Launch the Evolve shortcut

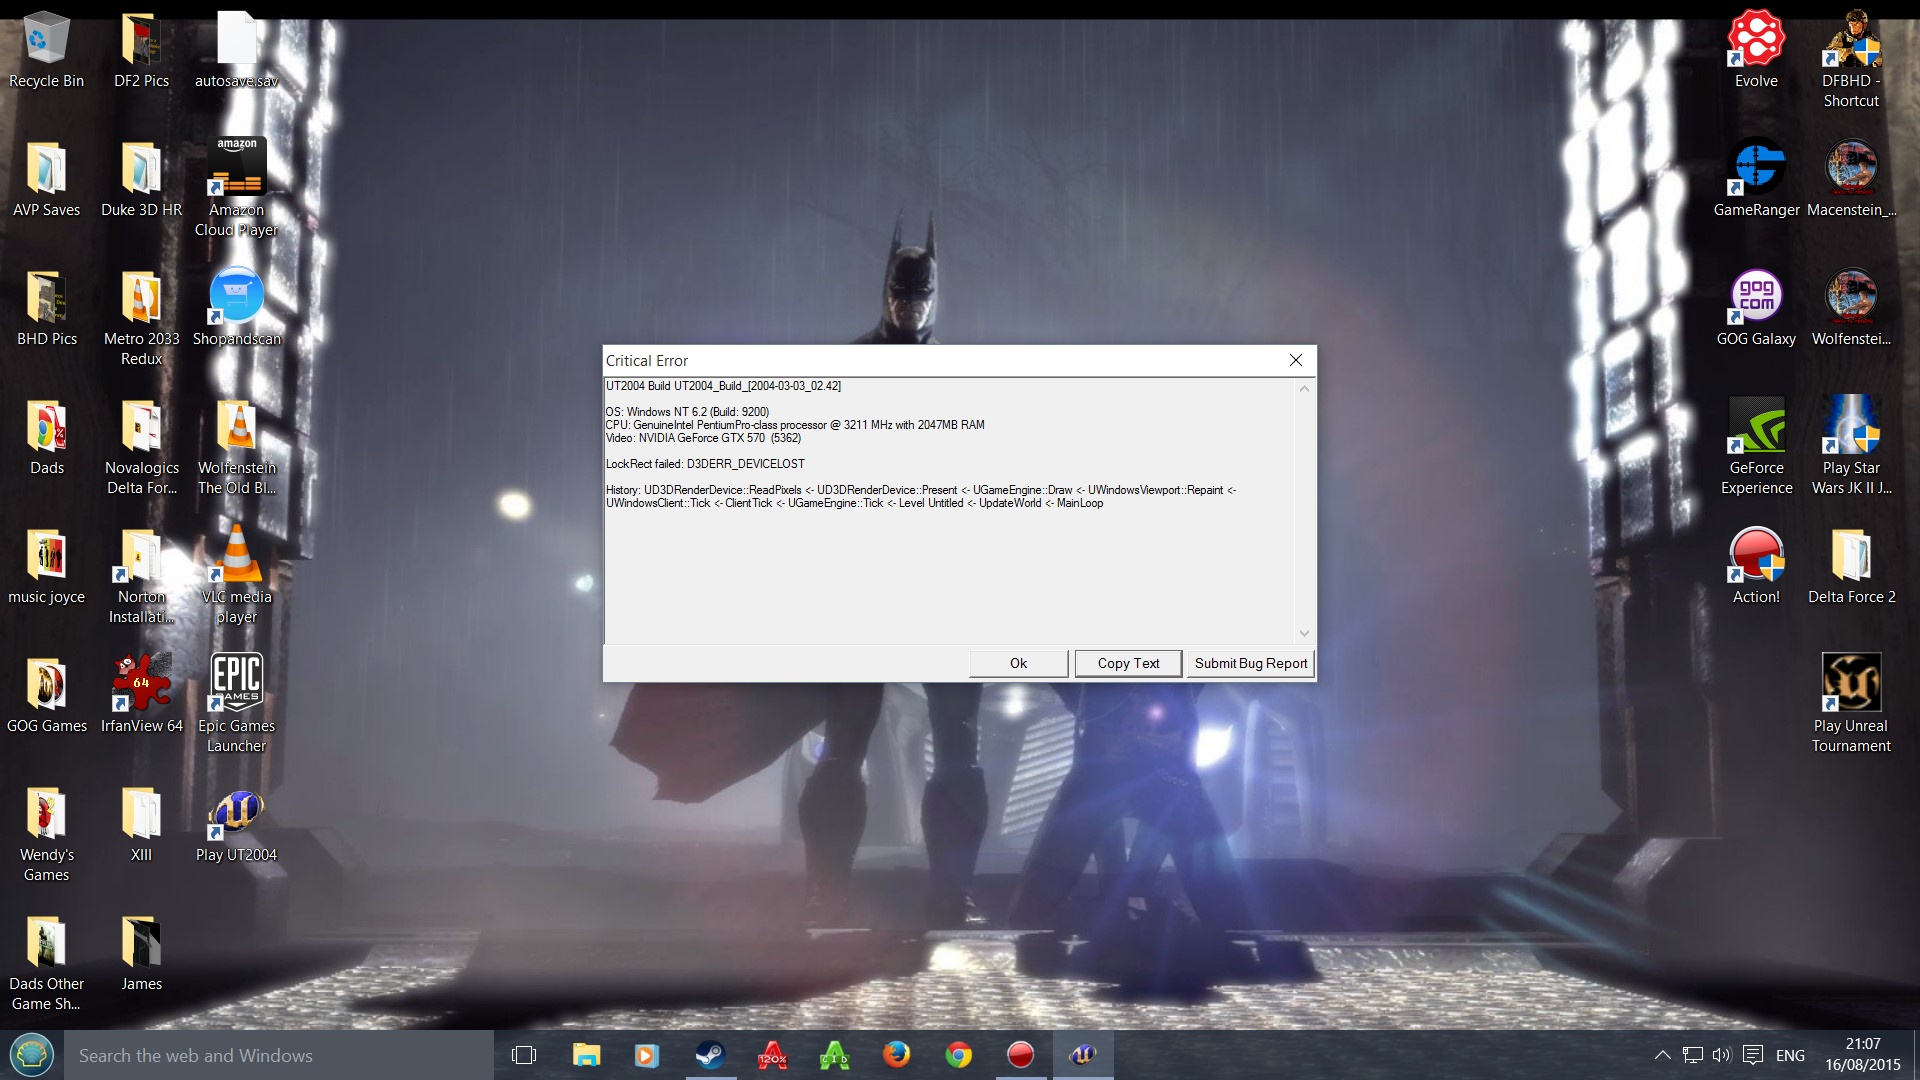point(1756,50)
